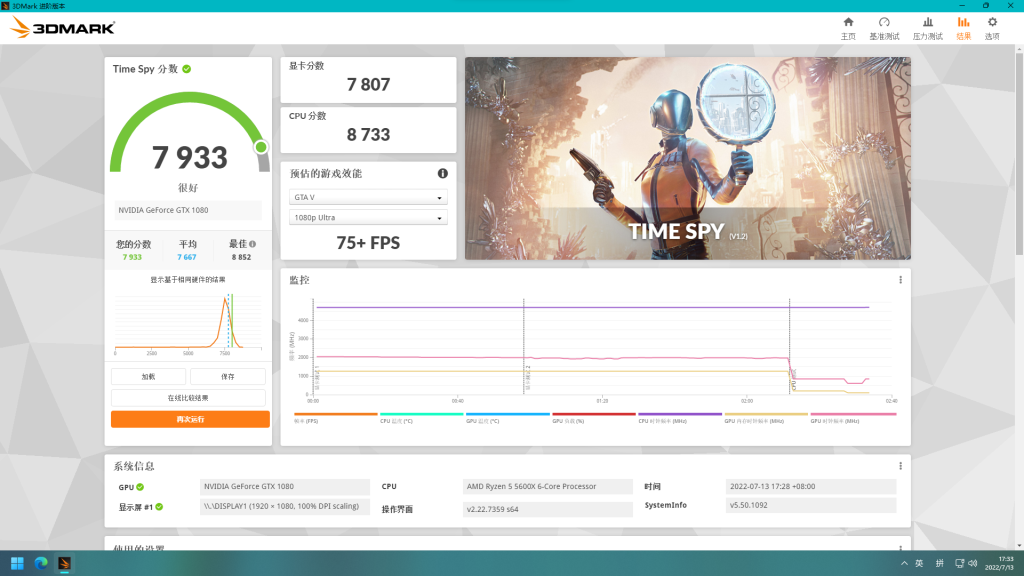Click the 3DMark icon in the taskbar
Image resolution: width=1024 pixels, height=576 pixels.
64,563
